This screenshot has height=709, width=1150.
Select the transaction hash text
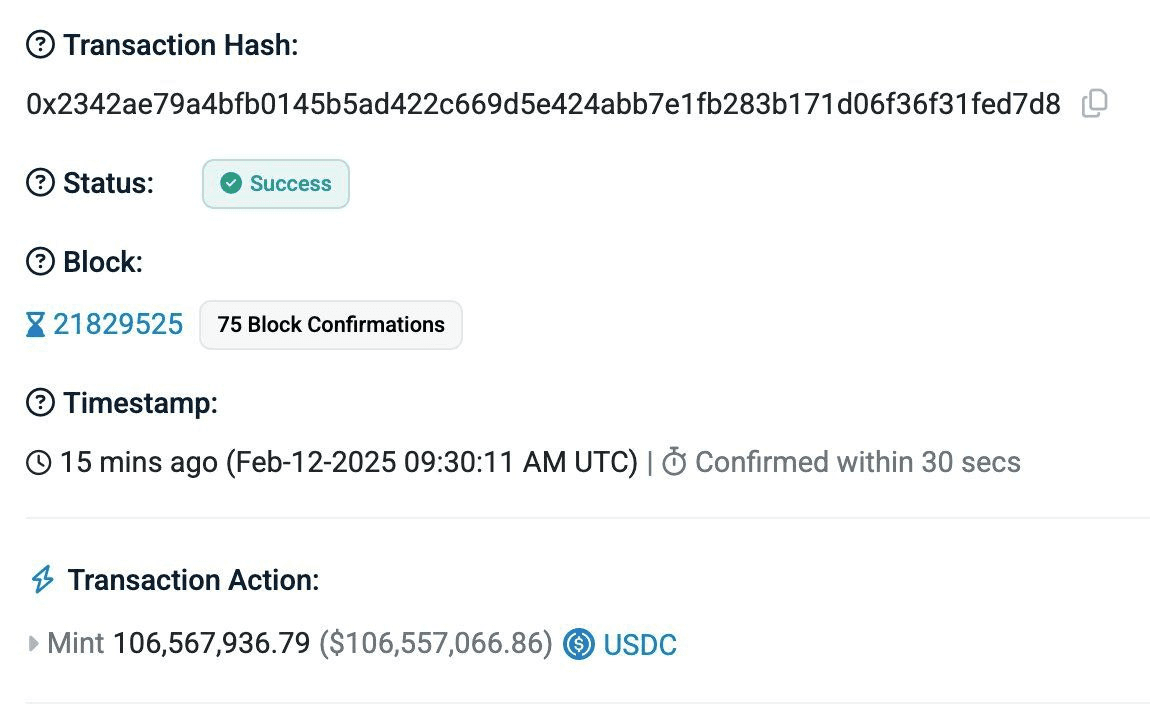click(543, 104)
